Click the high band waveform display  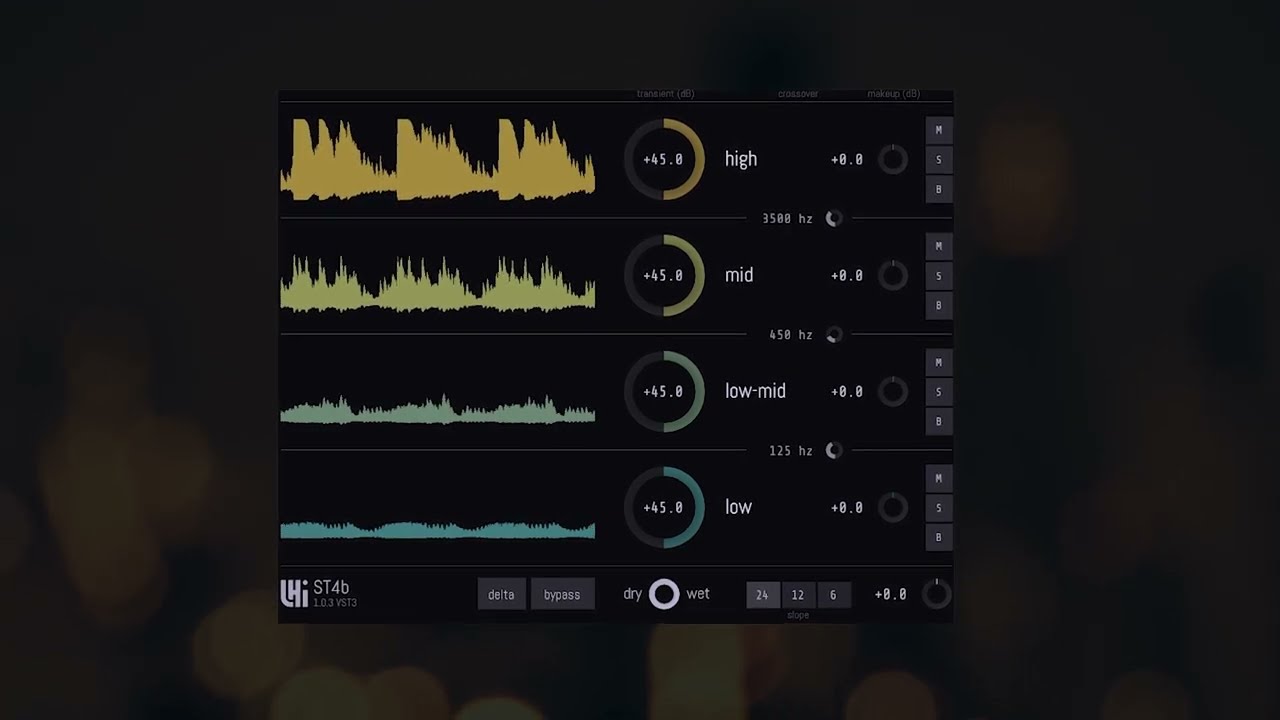pos(438,159)
